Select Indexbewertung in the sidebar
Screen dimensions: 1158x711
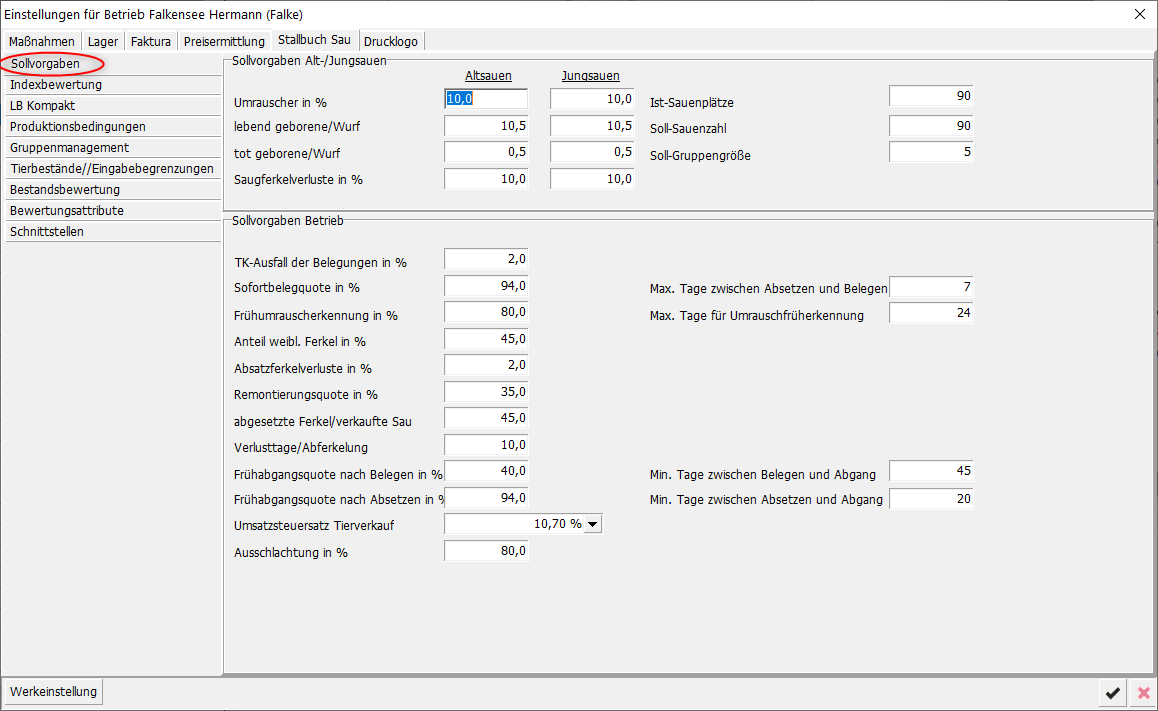pos(56,85)
